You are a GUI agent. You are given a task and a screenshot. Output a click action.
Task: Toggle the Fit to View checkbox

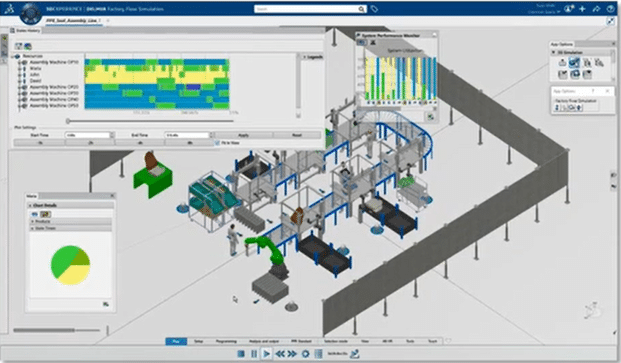(217, 143)
